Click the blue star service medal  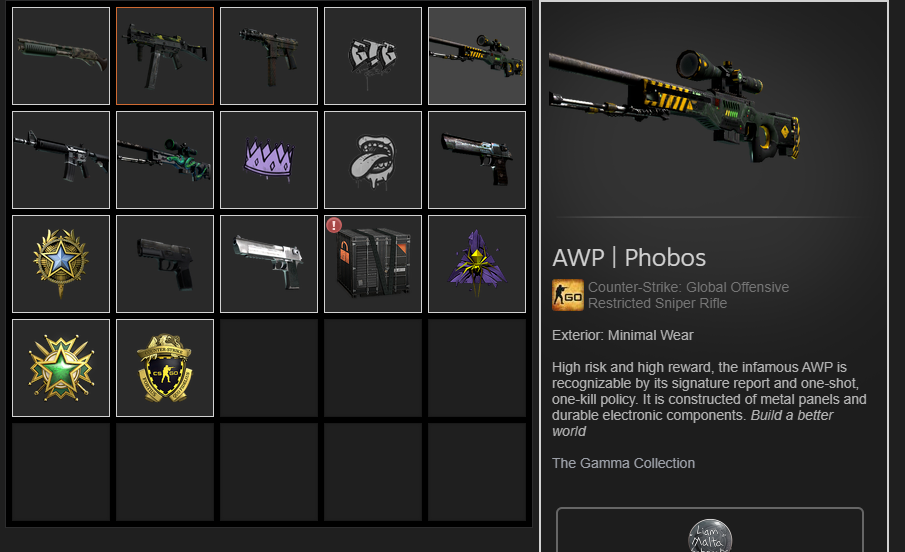click(x=61, y=264)
